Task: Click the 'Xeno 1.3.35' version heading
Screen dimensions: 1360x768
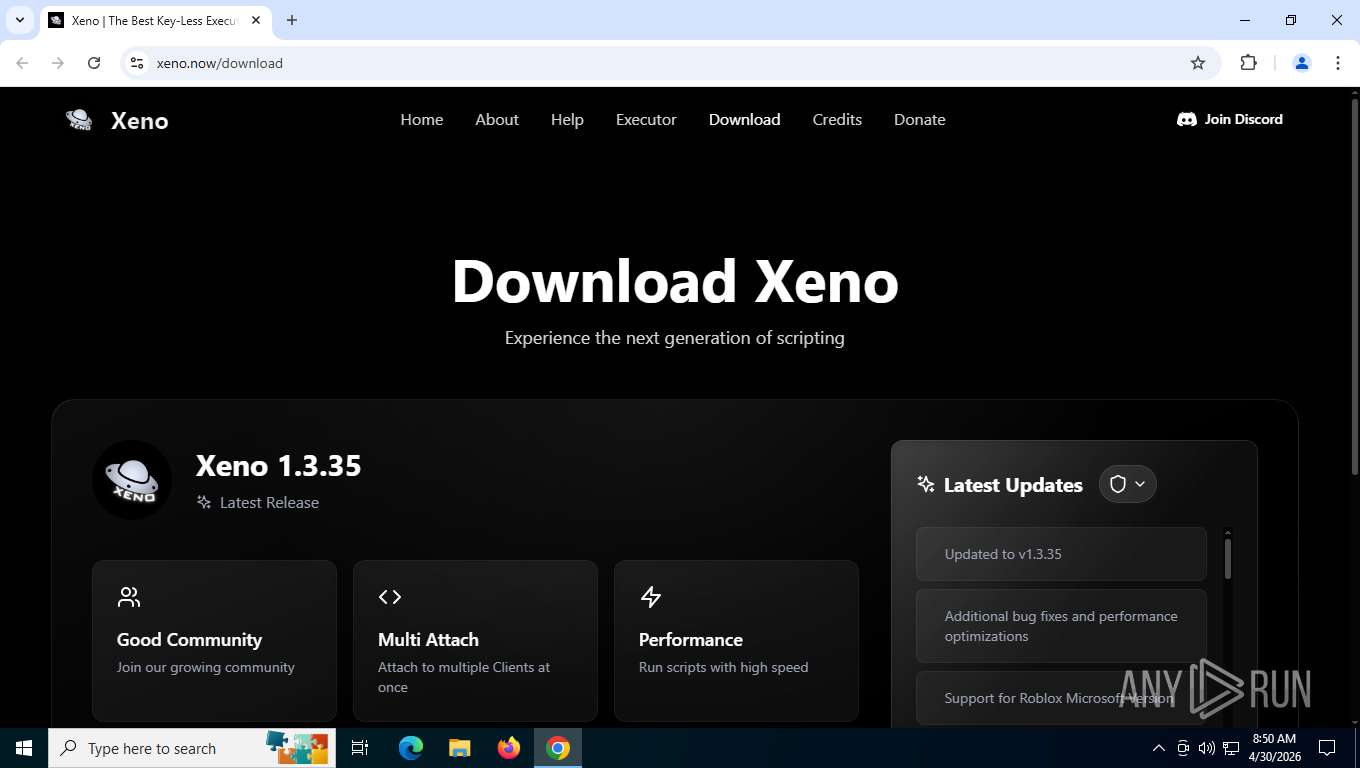Action: [278, 465]
